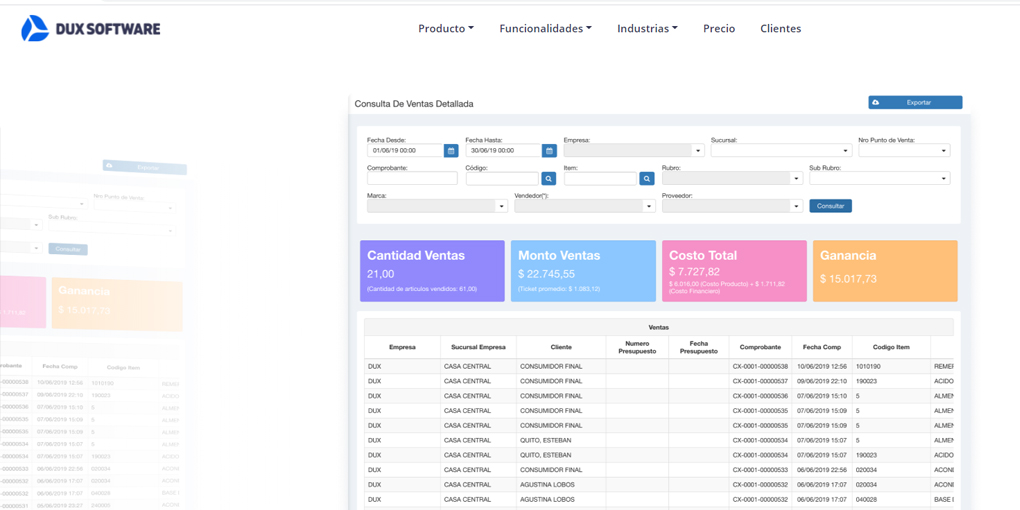Click the purple Cantidad Ventas card
1020x510 pixels.
point(432,271)
